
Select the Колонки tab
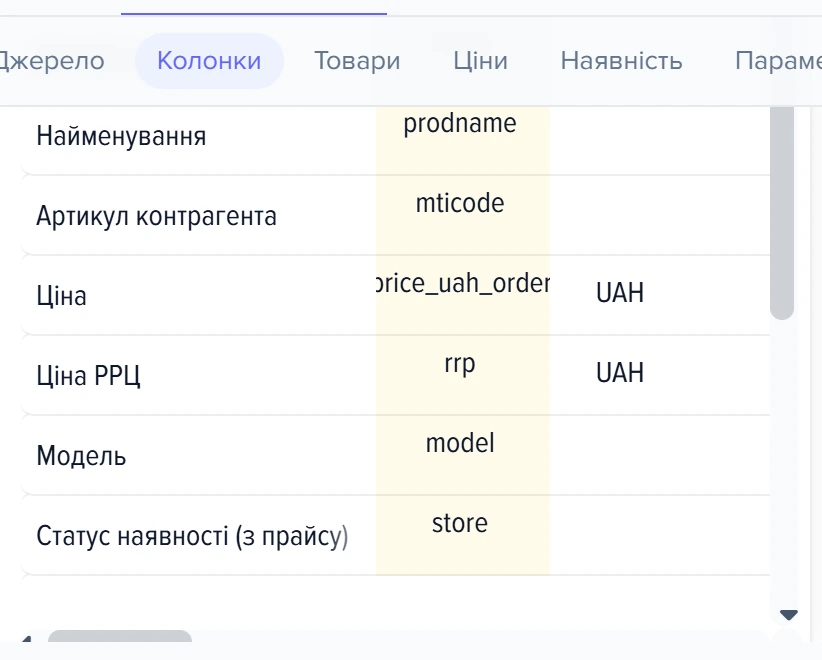[209, 61]
